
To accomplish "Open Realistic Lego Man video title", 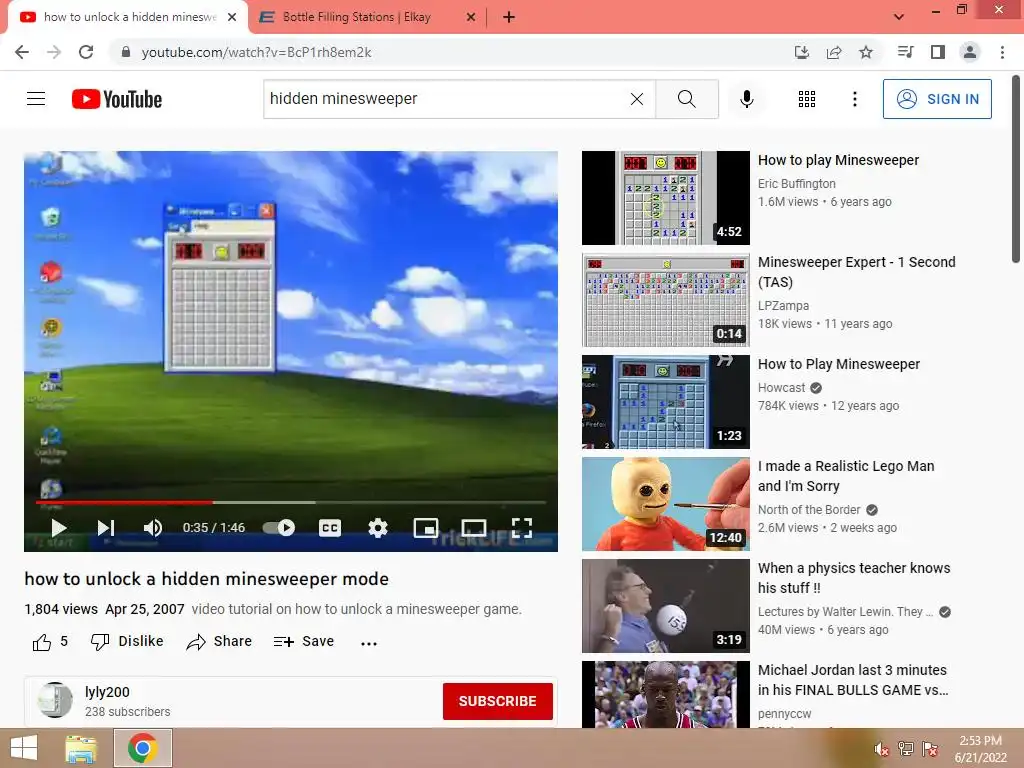I will tap(846, 475).
